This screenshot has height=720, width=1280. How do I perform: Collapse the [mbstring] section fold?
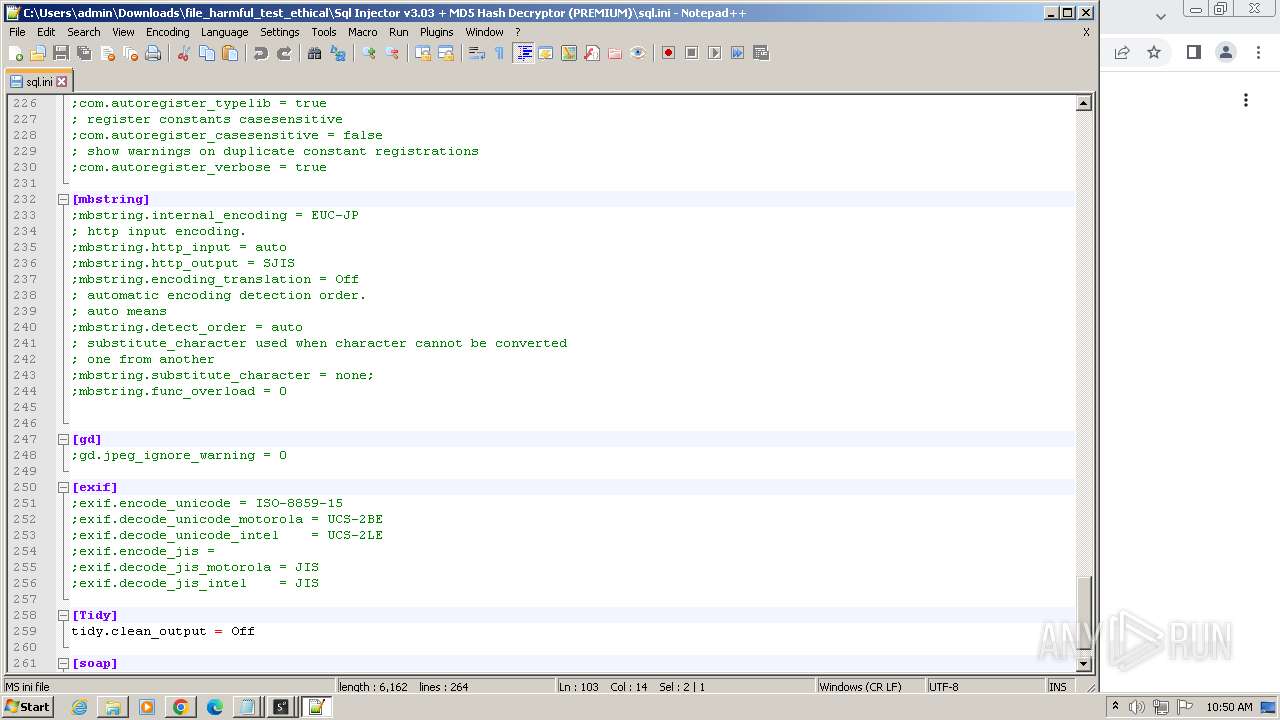click(63, 199)
